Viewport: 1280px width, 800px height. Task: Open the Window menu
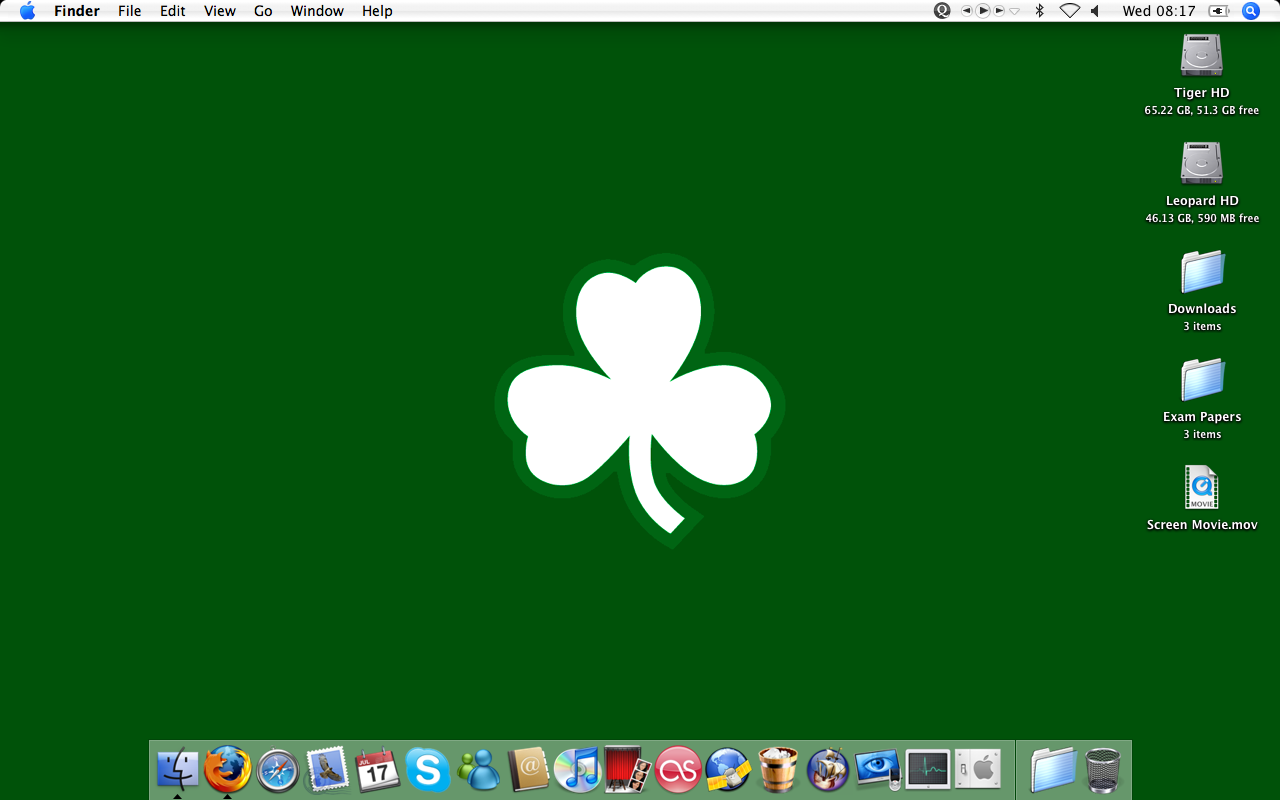[317, 11]
